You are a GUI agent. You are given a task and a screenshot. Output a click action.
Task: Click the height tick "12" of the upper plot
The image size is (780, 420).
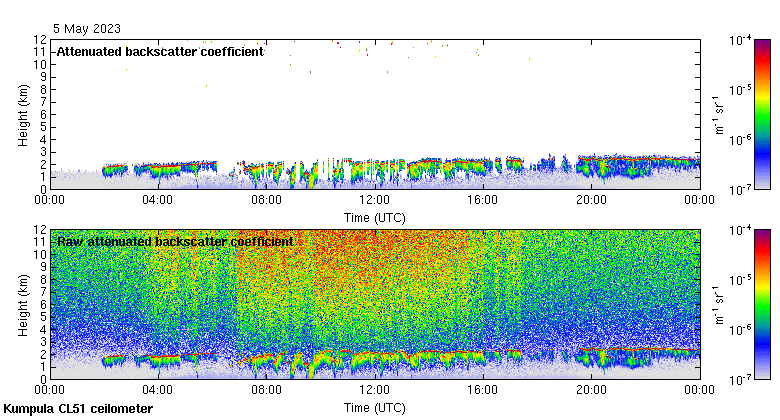tap(40, 39)
